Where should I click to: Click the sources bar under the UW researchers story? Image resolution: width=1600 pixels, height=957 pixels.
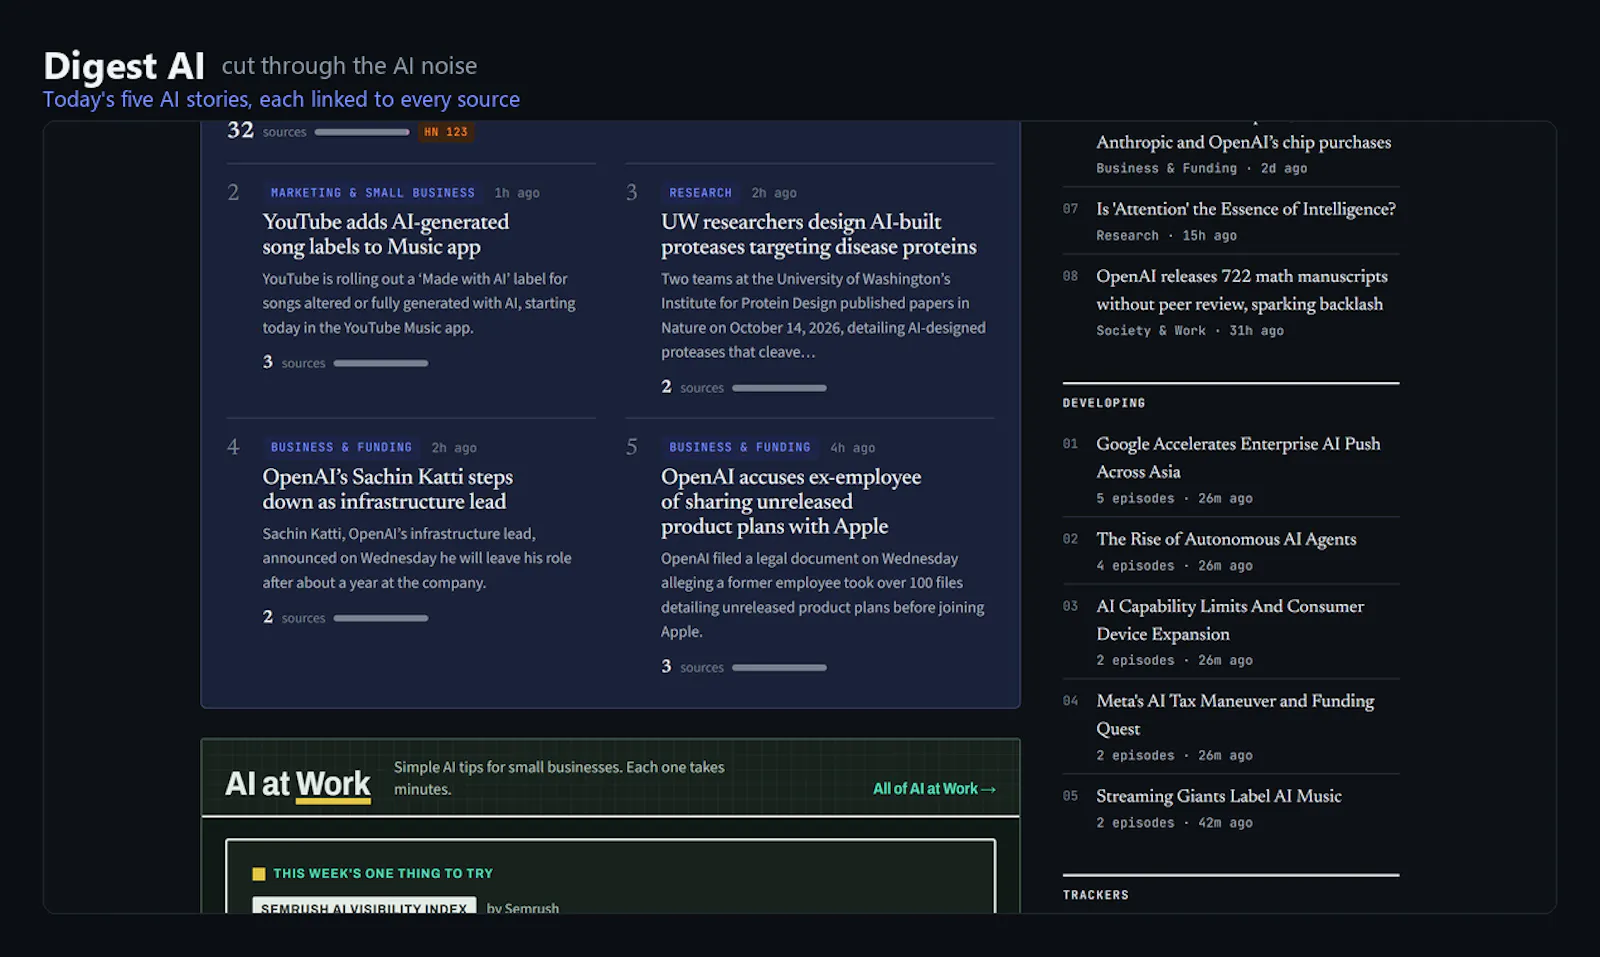coord(779,388)
